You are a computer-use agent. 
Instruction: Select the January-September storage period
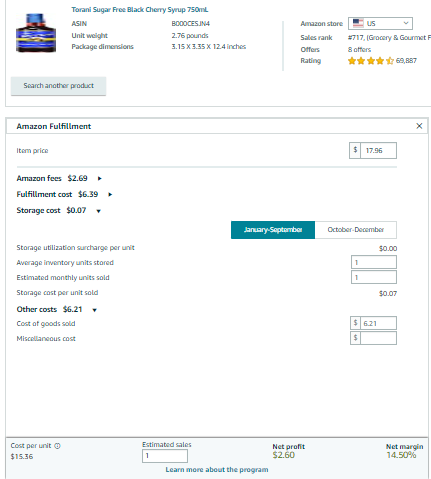pos(273,230)
